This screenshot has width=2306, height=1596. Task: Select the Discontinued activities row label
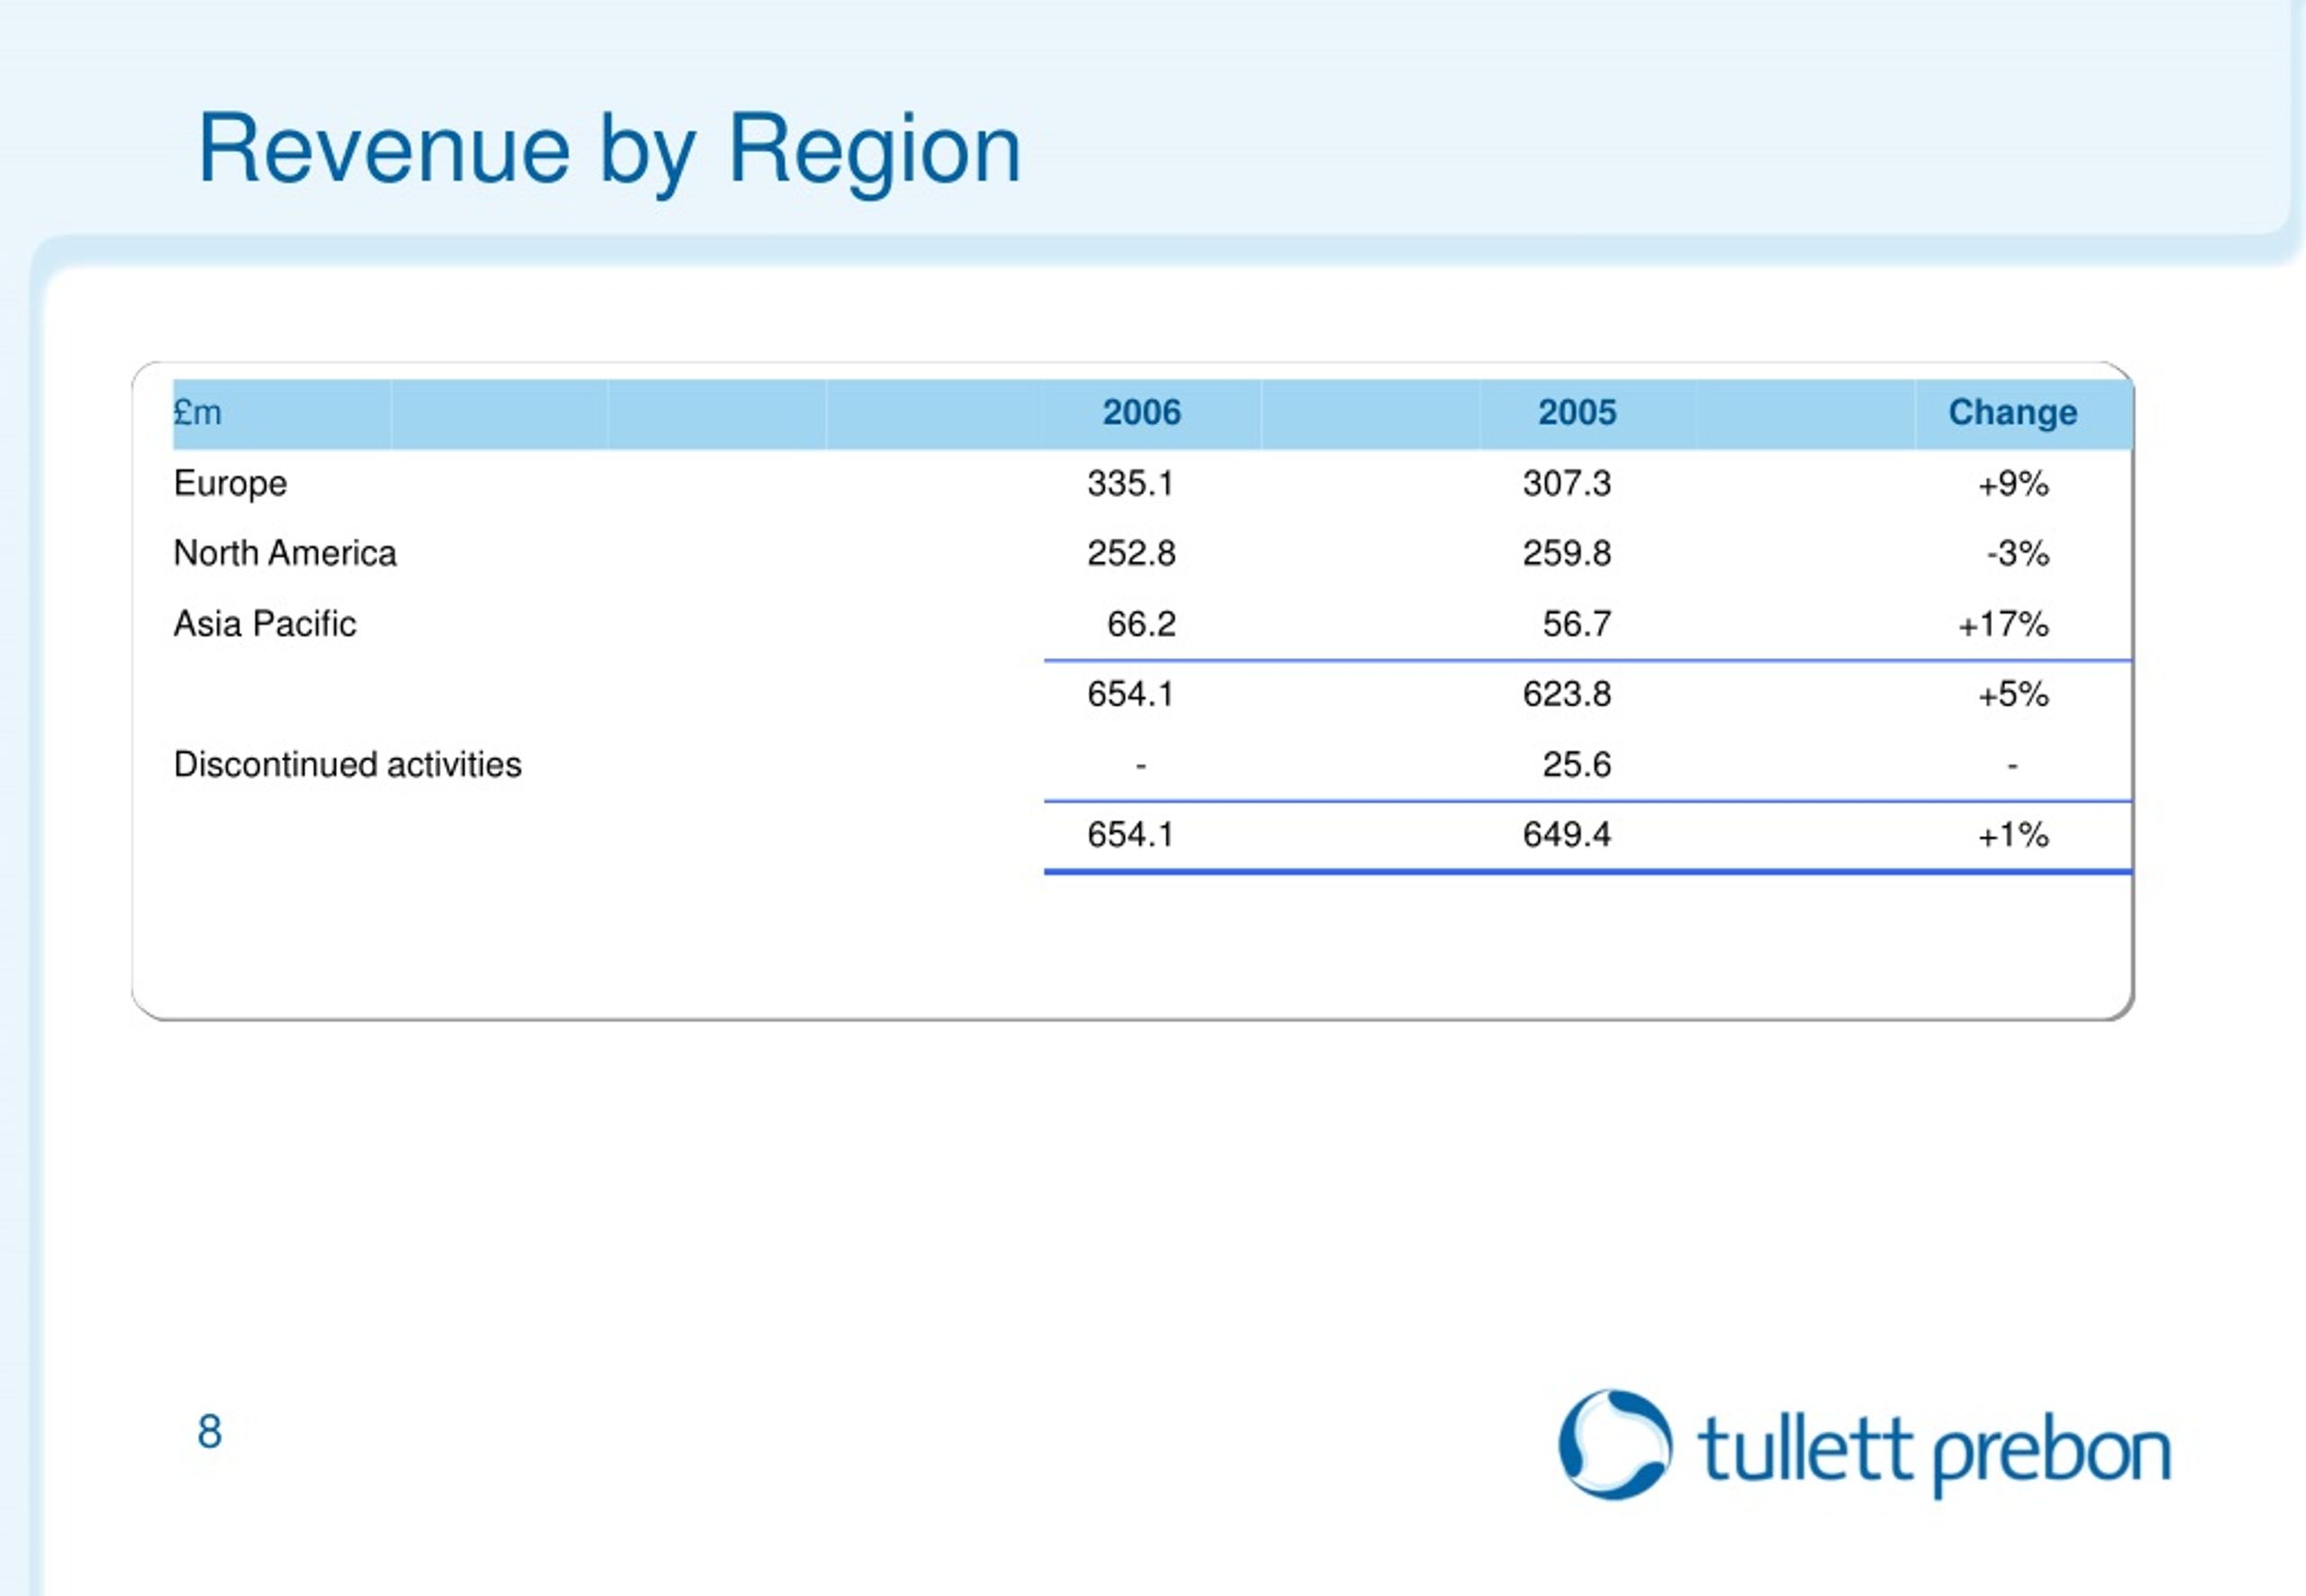347,765
